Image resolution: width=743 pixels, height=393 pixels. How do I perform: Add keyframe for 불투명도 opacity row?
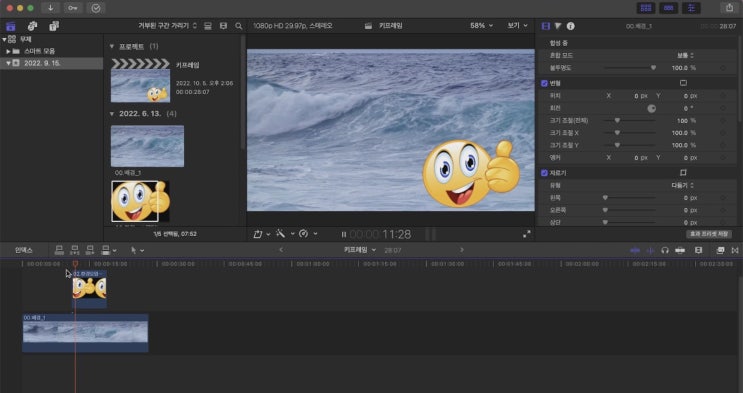click(723, 68)
